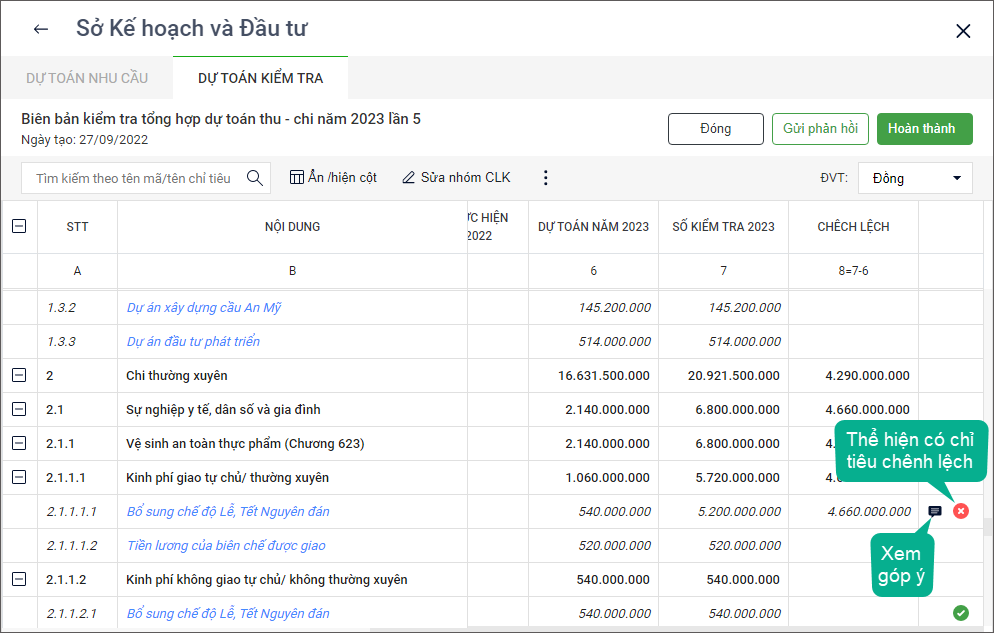Collapse row 2.1 Sự nghiệp y tế
This screenshot has height=633, width=994.
[19, 410]
